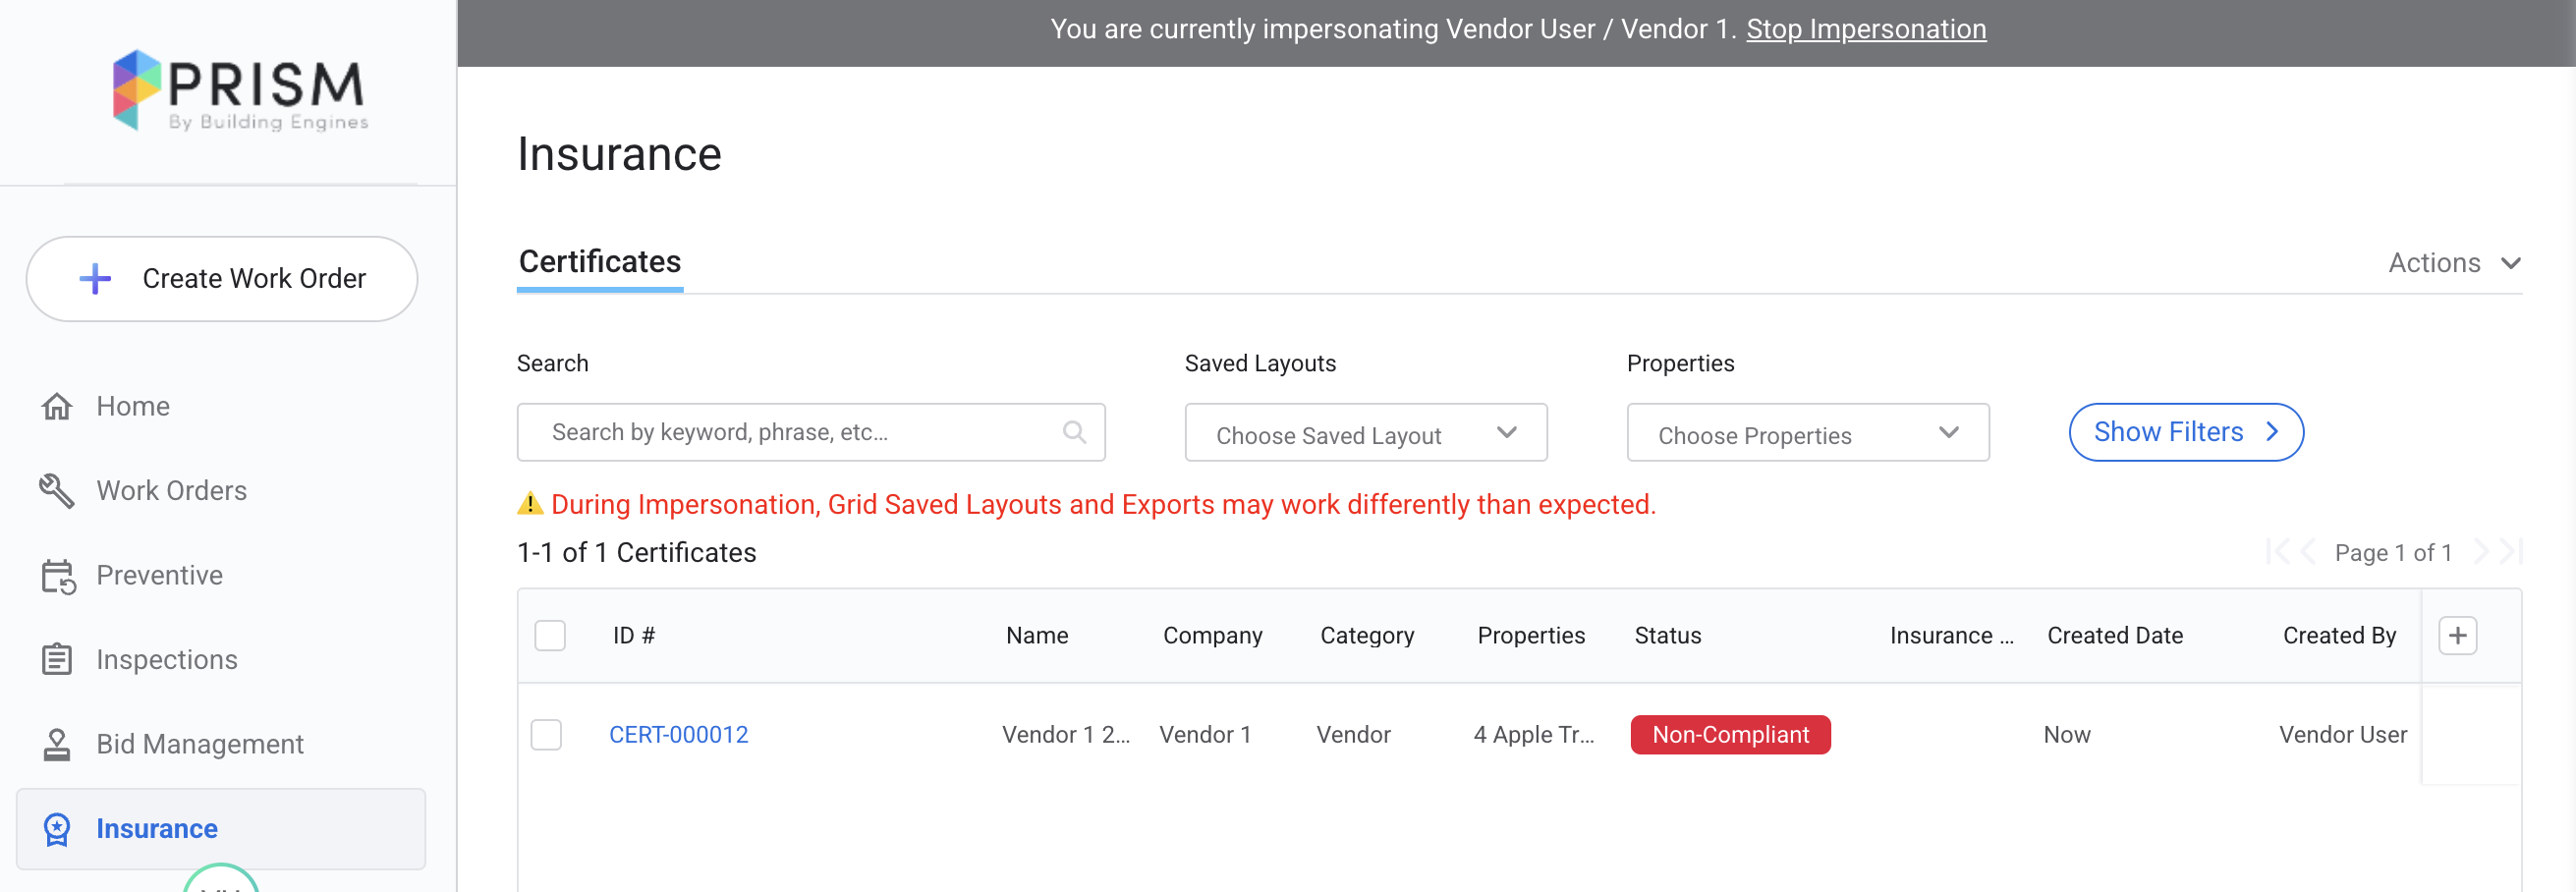The image size is (2576, 892).
Task: Click the Work Orders wrench icon
Action: pyautogui.click(x=57, y=491)
